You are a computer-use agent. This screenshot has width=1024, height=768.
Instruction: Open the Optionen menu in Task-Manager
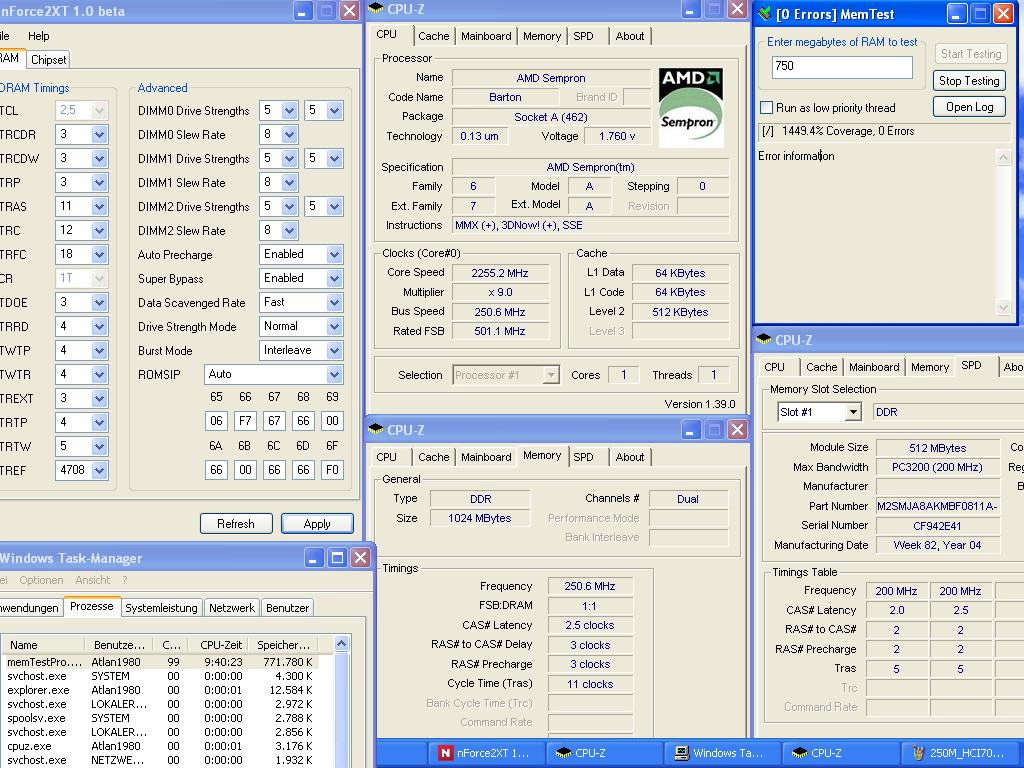41,580
